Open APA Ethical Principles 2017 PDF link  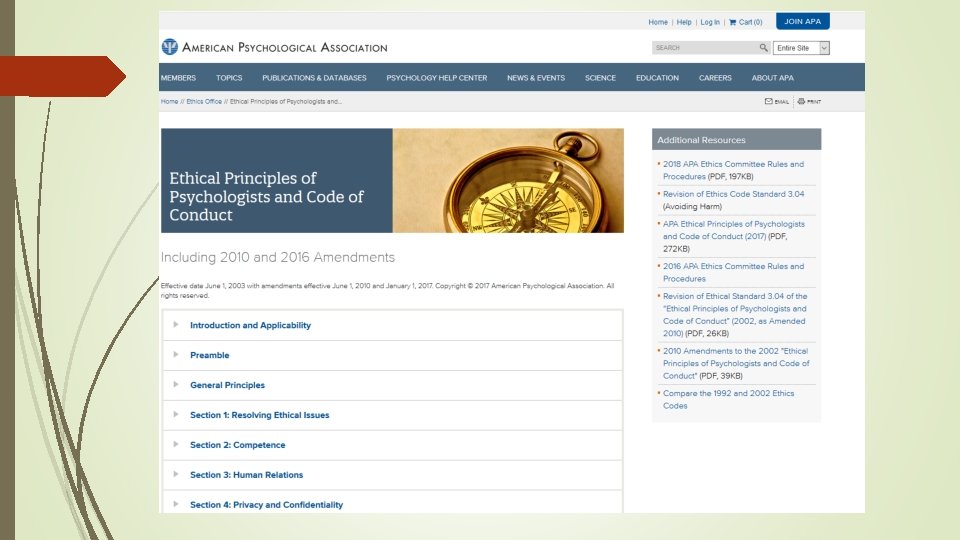(x=733, y=230)
